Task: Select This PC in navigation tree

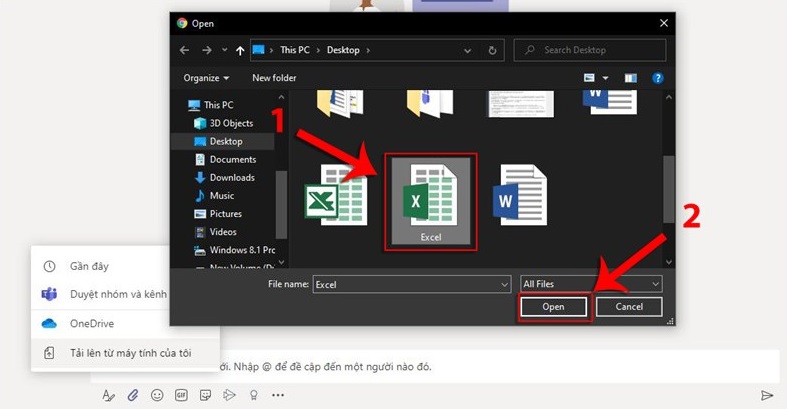Action: 210,105
